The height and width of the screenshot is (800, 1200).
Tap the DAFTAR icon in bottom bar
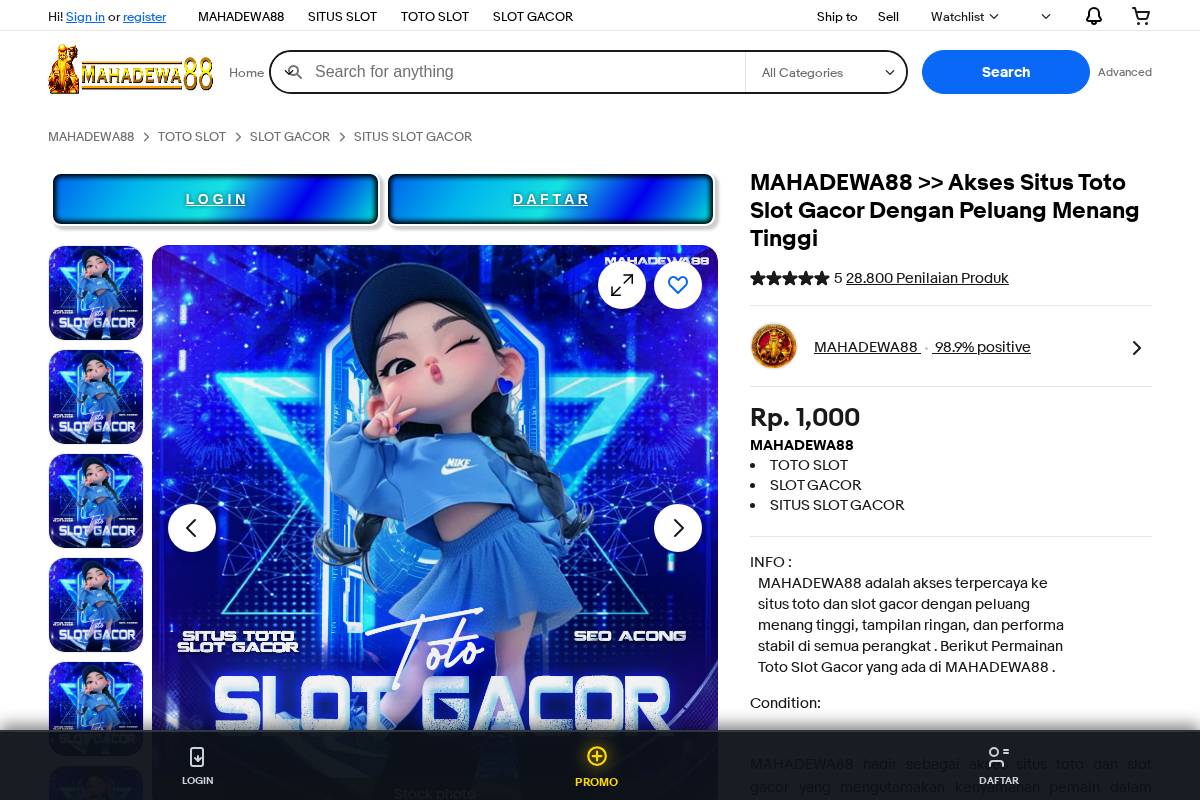pyautogui.click(x=998, y=757)
